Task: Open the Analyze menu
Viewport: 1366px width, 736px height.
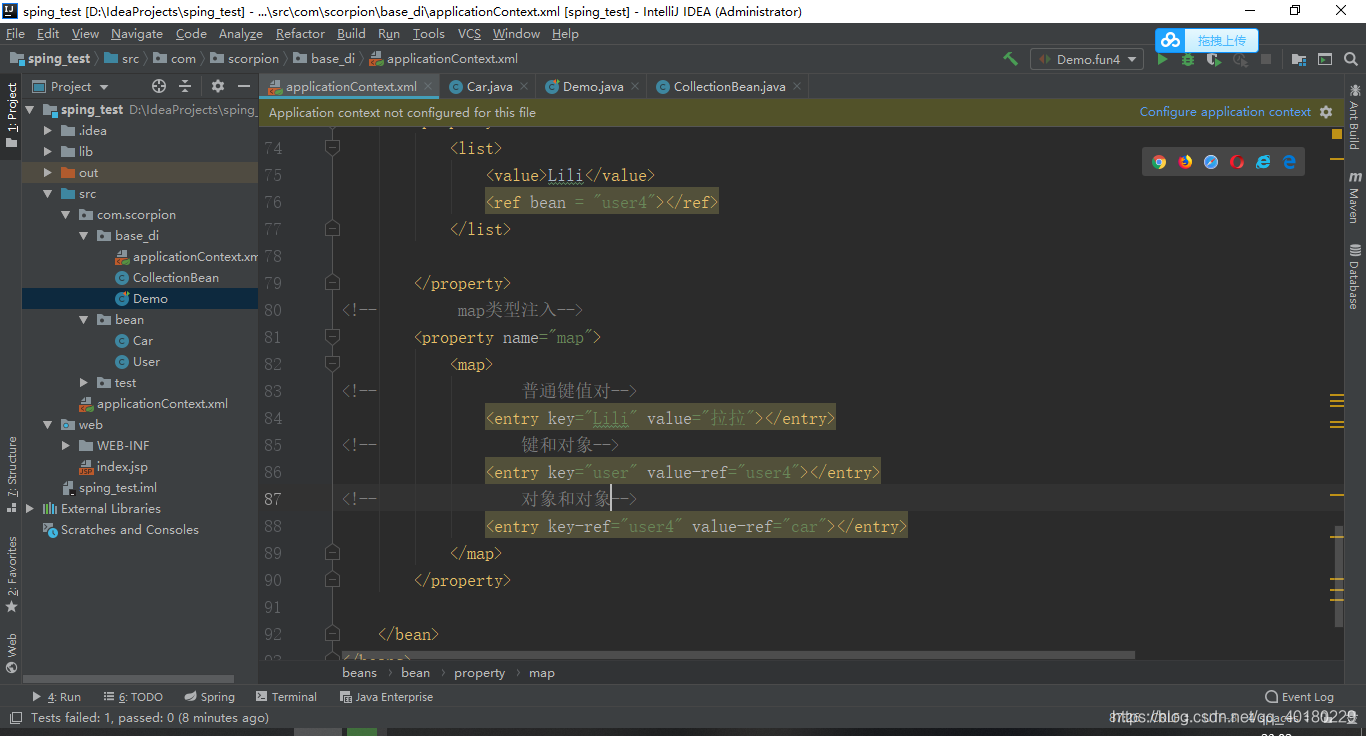Action: point(241,33)
